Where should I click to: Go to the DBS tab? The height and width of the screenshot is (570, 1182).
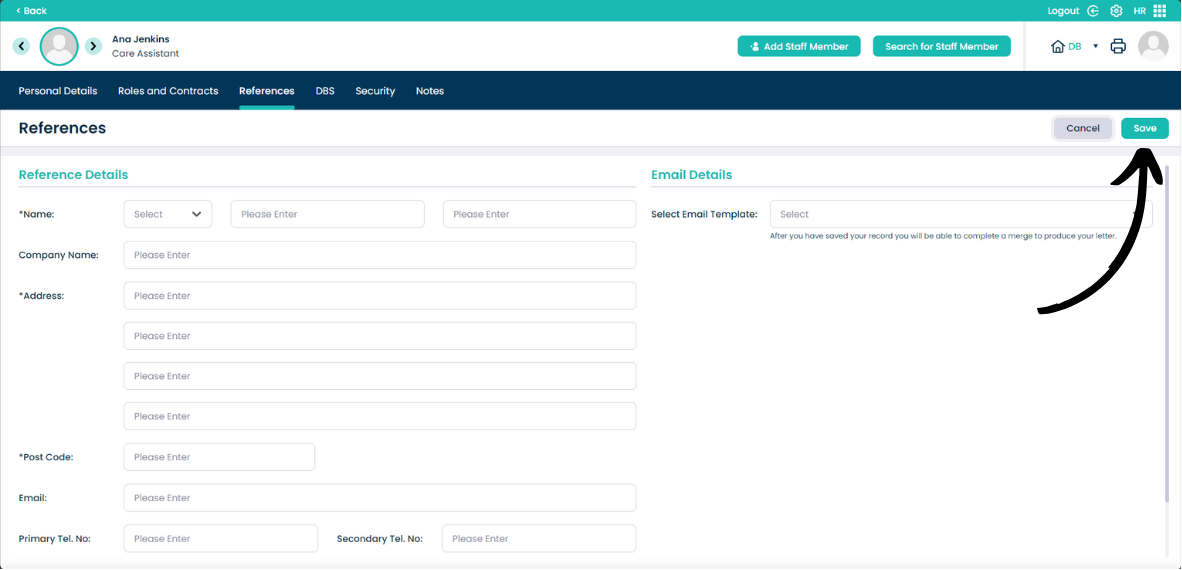point(325,91)
